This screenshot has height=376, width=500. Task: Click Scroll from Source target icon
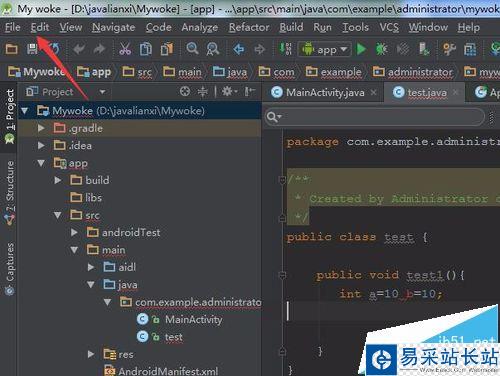point(185,91)
